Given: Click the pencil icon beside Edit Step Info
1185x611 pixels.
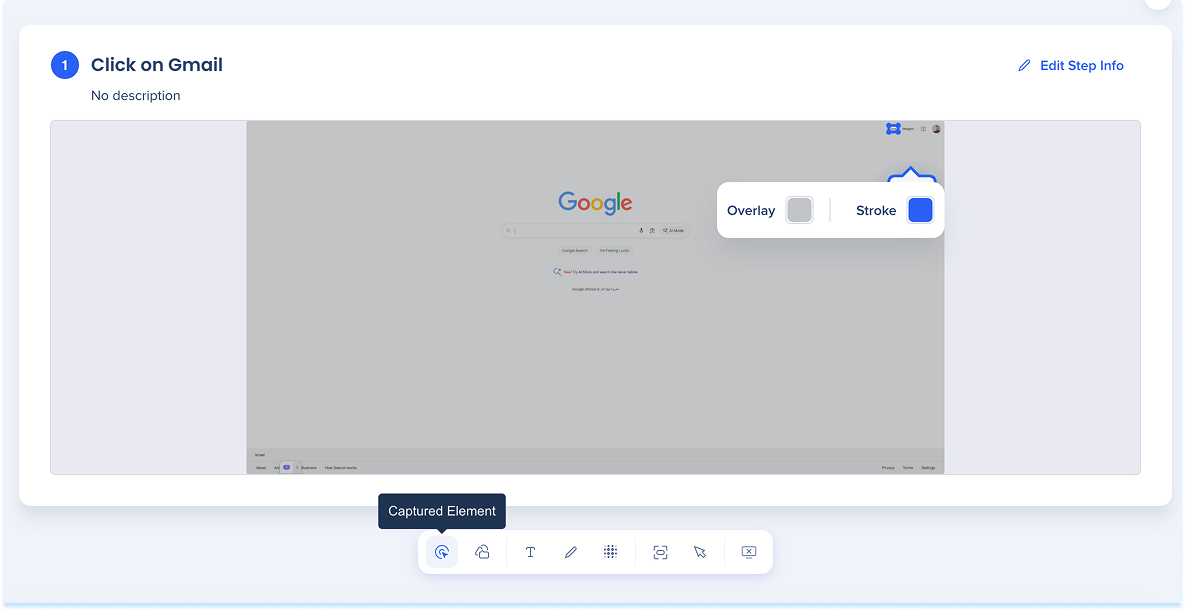Looking at the screenshot, I should pos(1024,66).
